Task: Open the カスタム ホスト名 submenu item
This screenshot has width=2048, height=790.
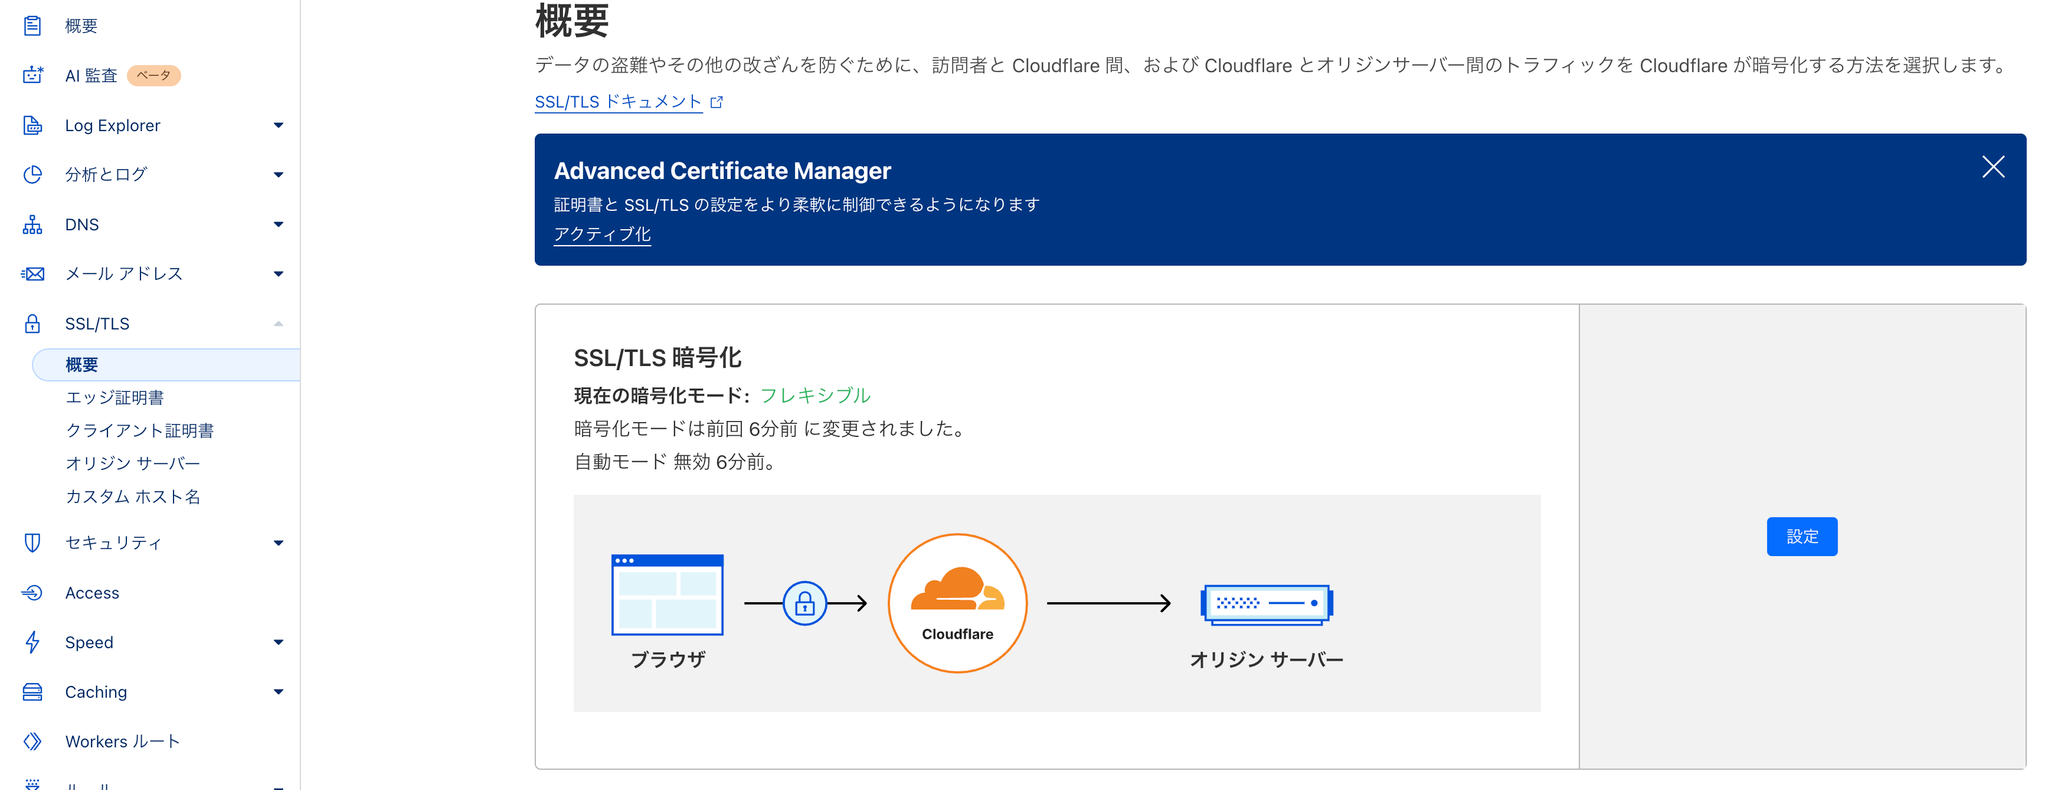Action: (x=133, y=497)
